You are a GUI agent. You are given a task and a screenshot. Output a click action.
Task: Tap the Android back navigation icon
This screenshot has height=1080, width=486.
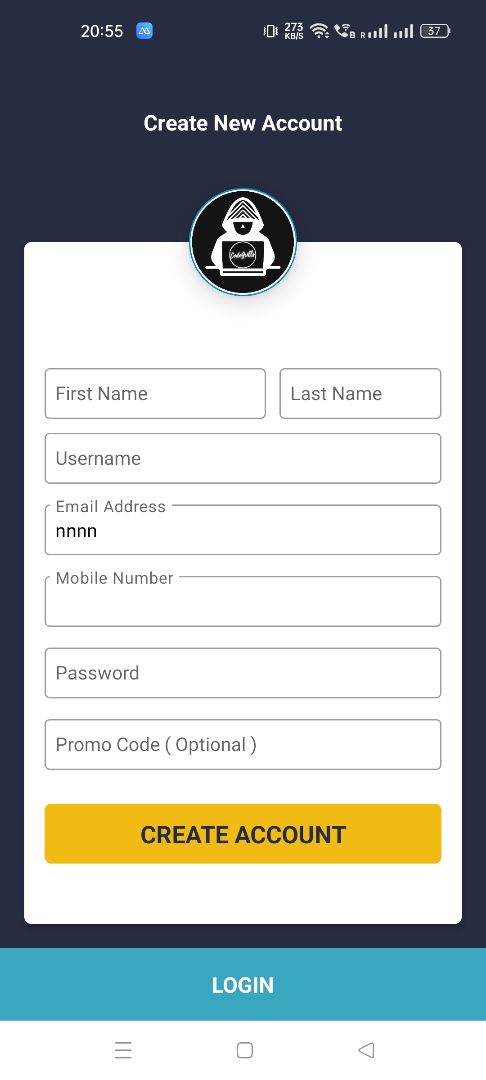(366, 1050)
